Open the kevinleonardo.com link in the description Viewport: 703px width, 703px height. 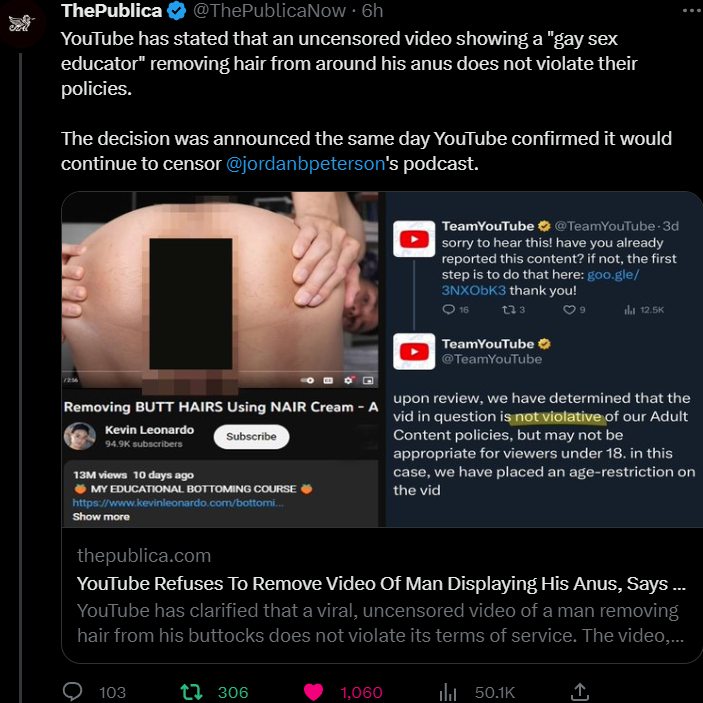click(x=178, y=503)
